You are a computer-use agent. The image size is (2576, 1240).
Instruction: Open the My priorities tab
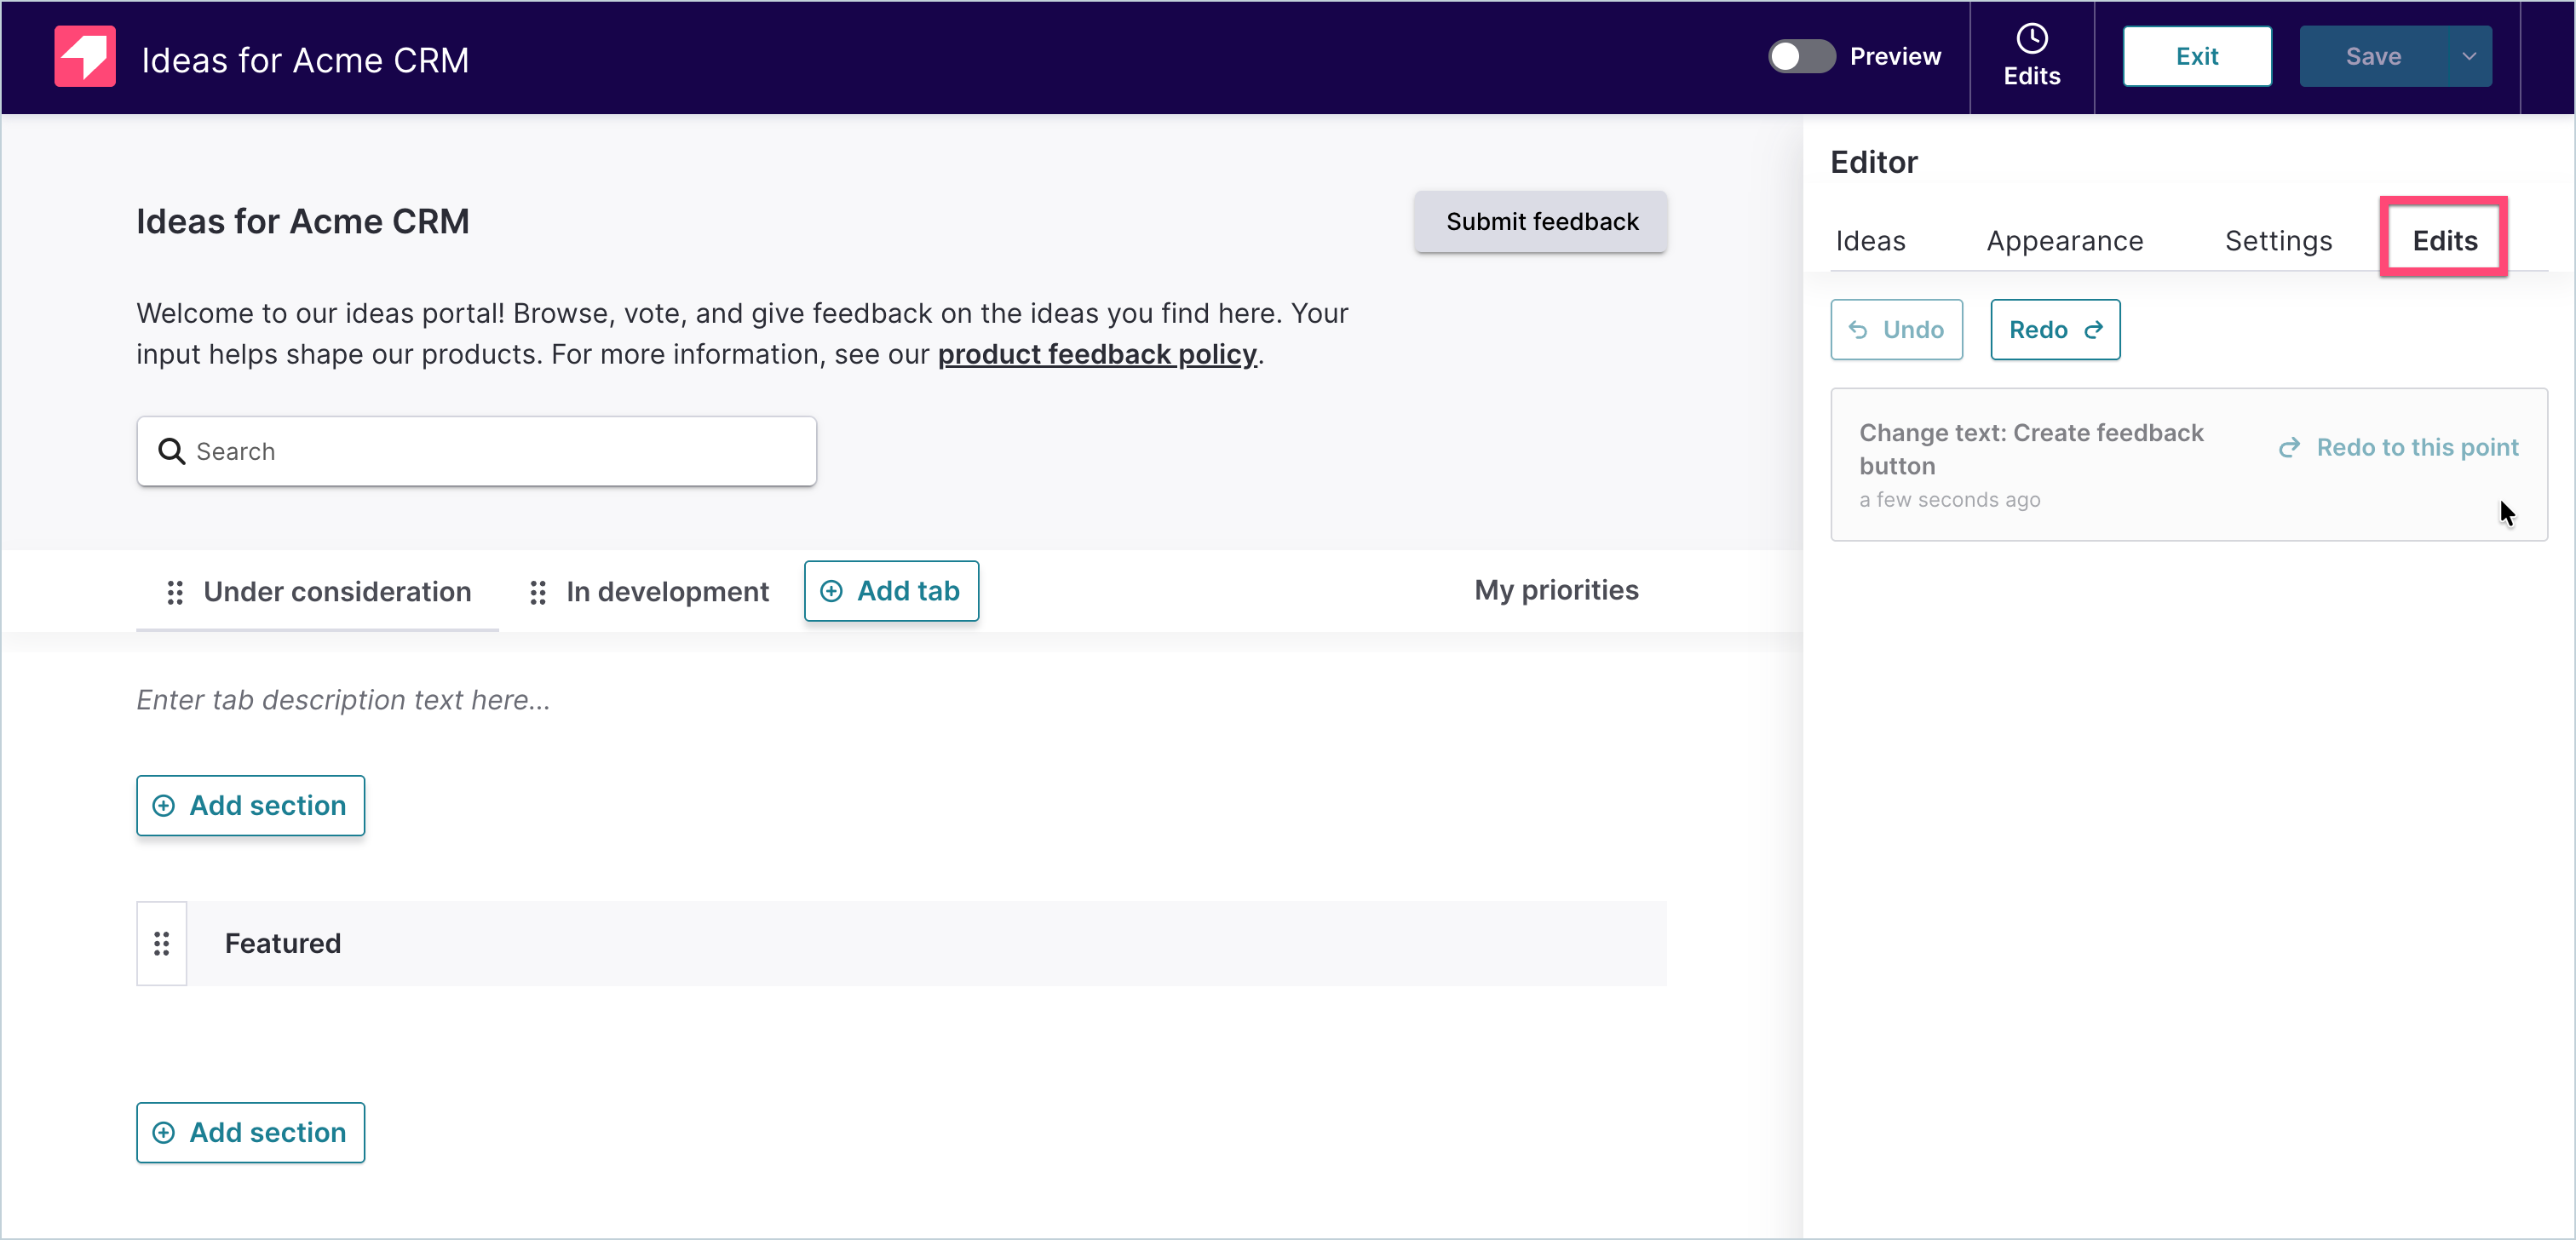point(1556,590)
